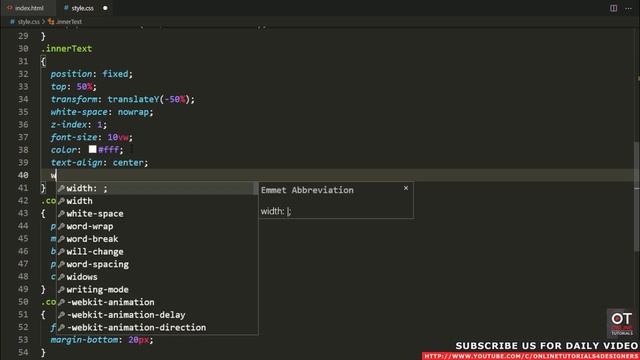Click line number 32 in the gutter
The height and width of the screenshot is (360, 640).
click(x=23, y=74)
